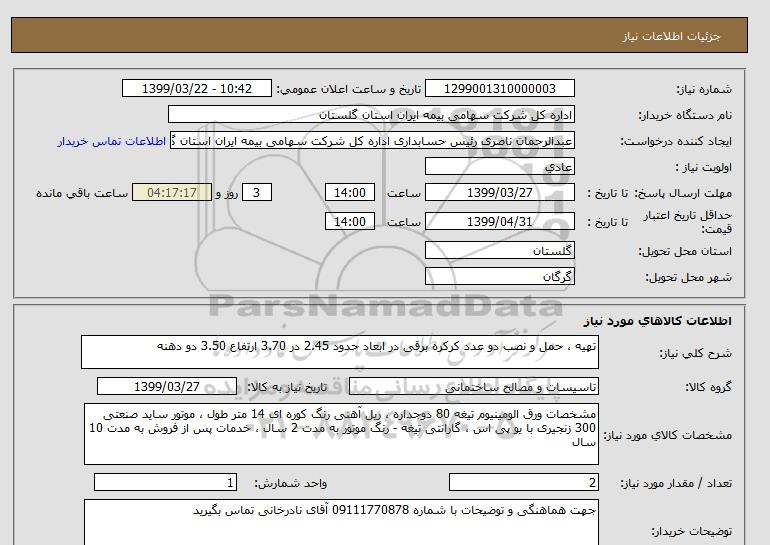Click the تعداد / مقدار field showing 2
This screenshot has height=545, width=770.
[523, 483]
